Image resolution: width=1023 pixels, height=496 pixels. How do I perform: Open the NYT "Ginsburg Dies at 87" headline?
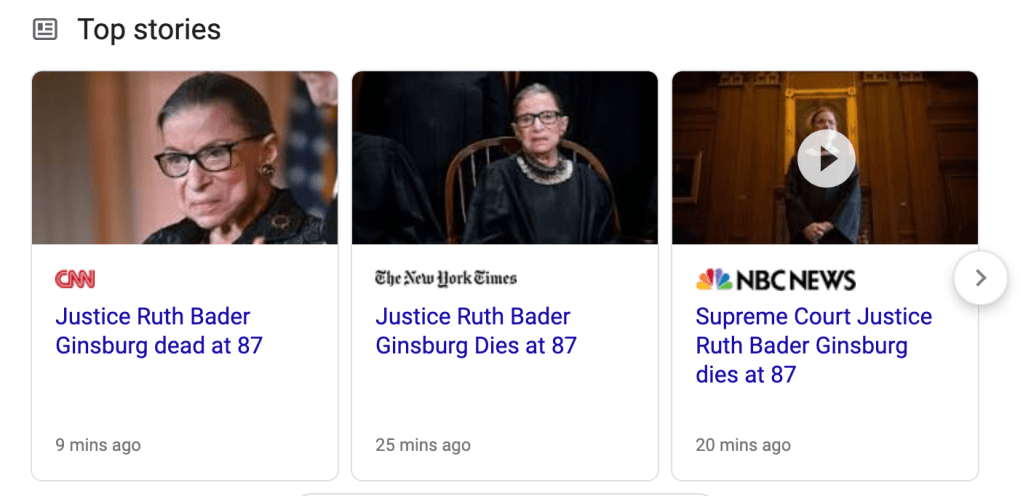pyautogui.click(x=476, y=331)
